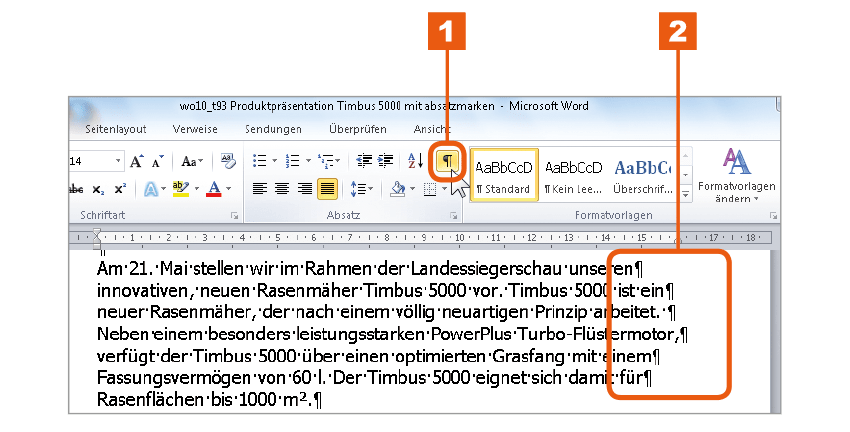Open the Verweise tab
Image resolution: width=850 pixels, height=432 pixels.
(195, 129)
